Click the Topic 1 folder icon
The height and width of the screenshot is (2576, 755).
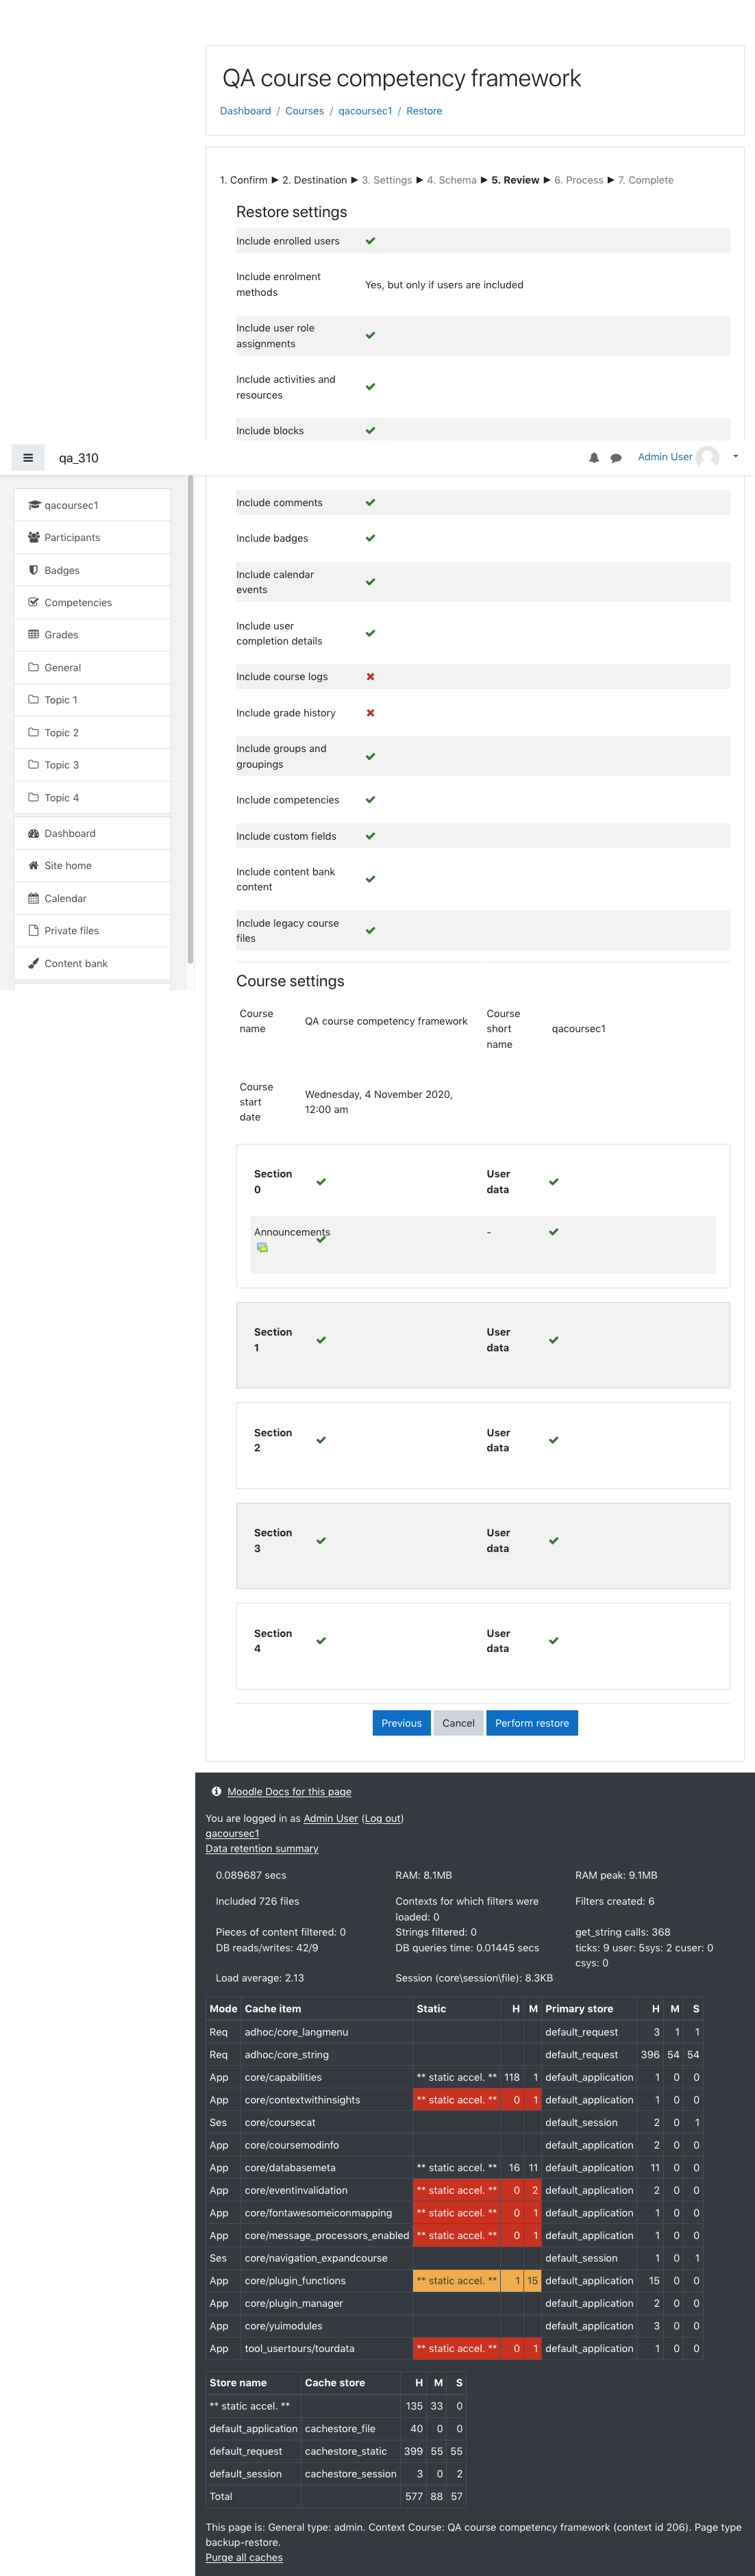point(34,699)
